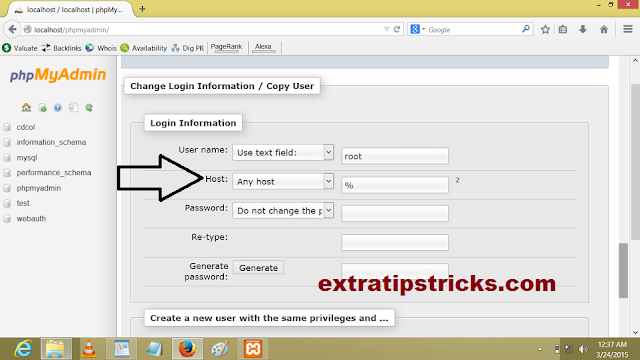
Task: Click the Firefox taskbar icon
Action: [x=187, y=349]
